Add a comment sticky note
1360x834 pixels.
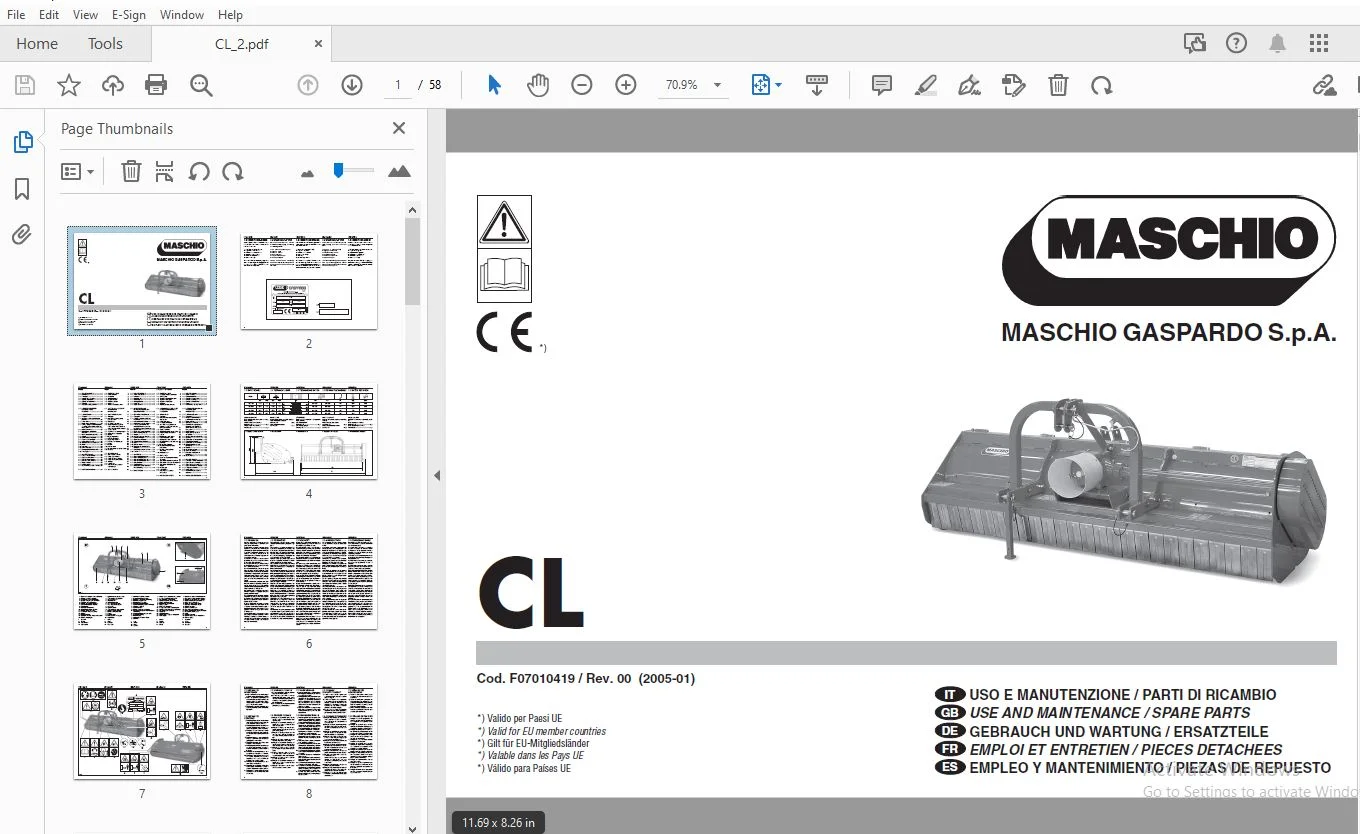pos(882,86)
